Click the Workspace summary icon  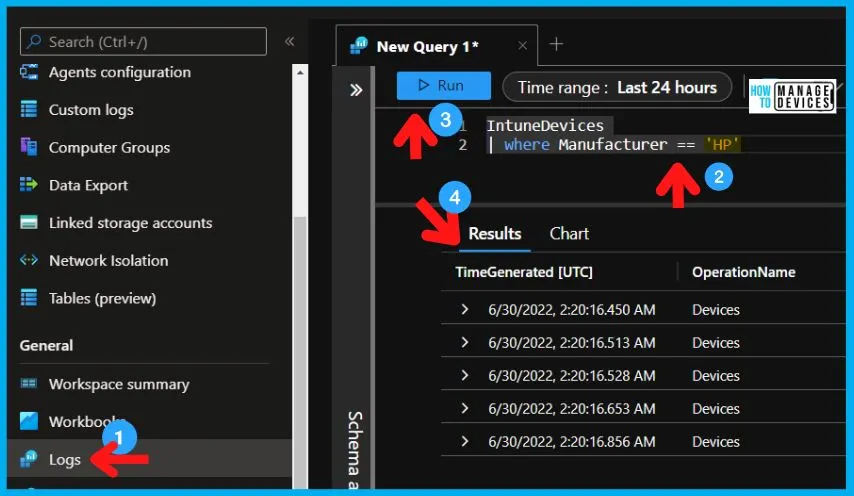click(x=29, y=383)
